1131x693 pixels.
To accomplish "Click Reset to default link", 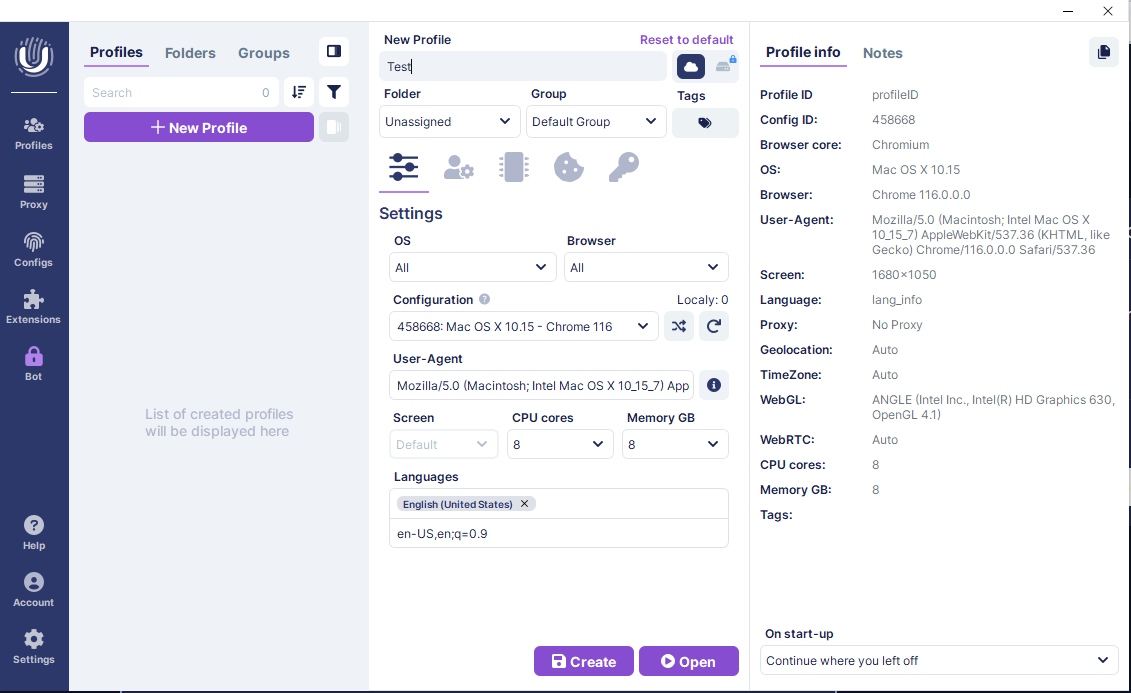I will click(686, 40).
